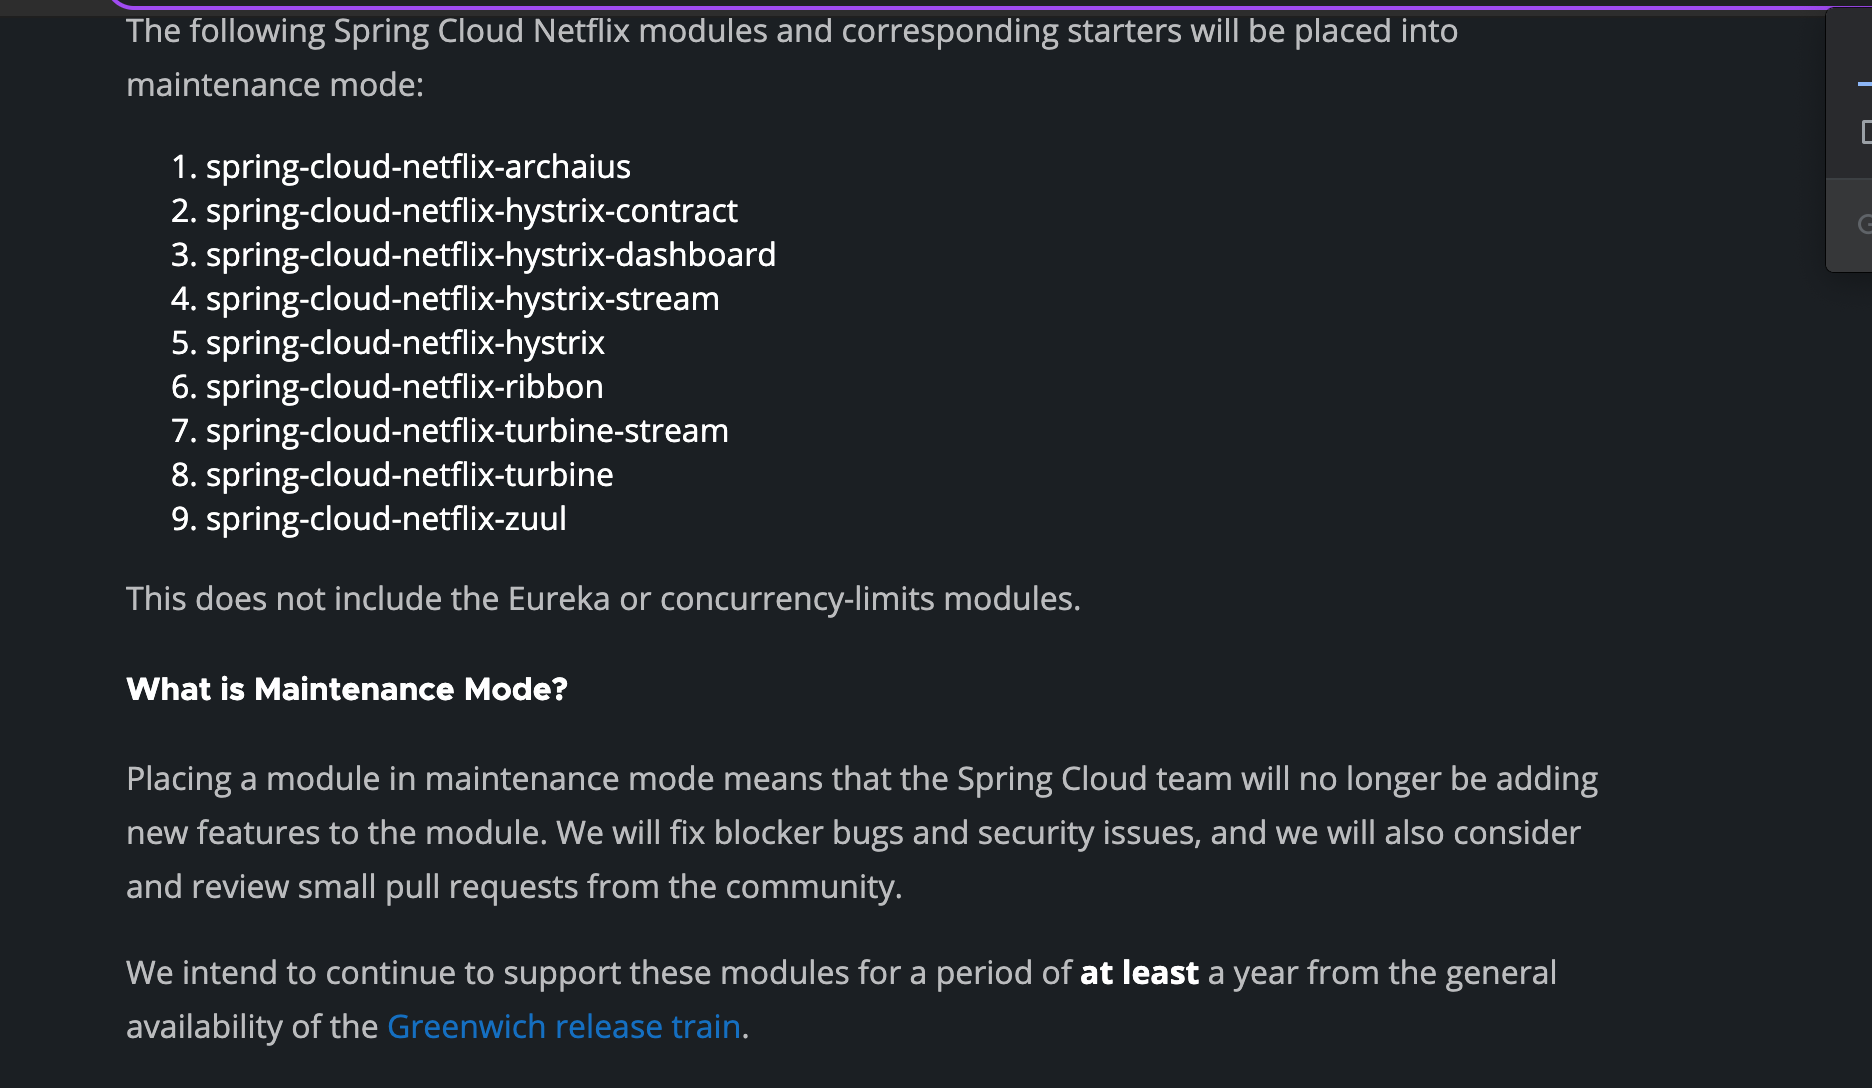Click the spring-cloud-netflix-hystrix-contract list entry
Screen dimensions: 1872x1088
471,211
